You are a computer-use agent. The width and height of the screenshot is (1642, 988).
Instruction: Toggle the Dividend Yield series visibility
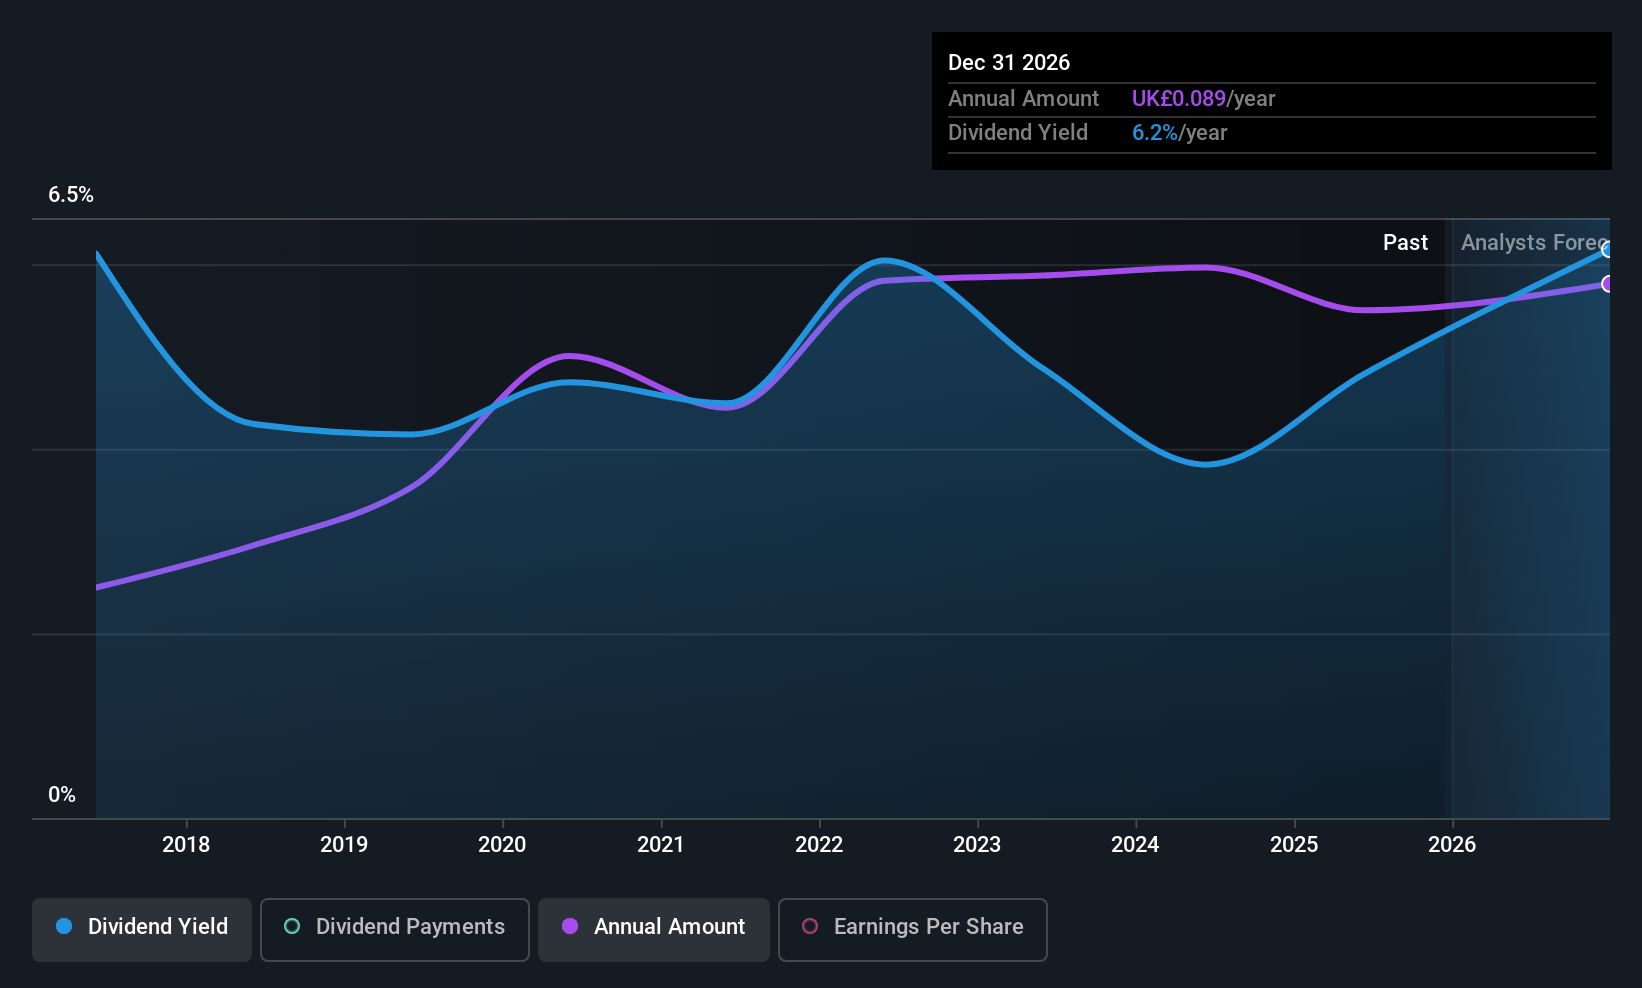coord(141,929)
